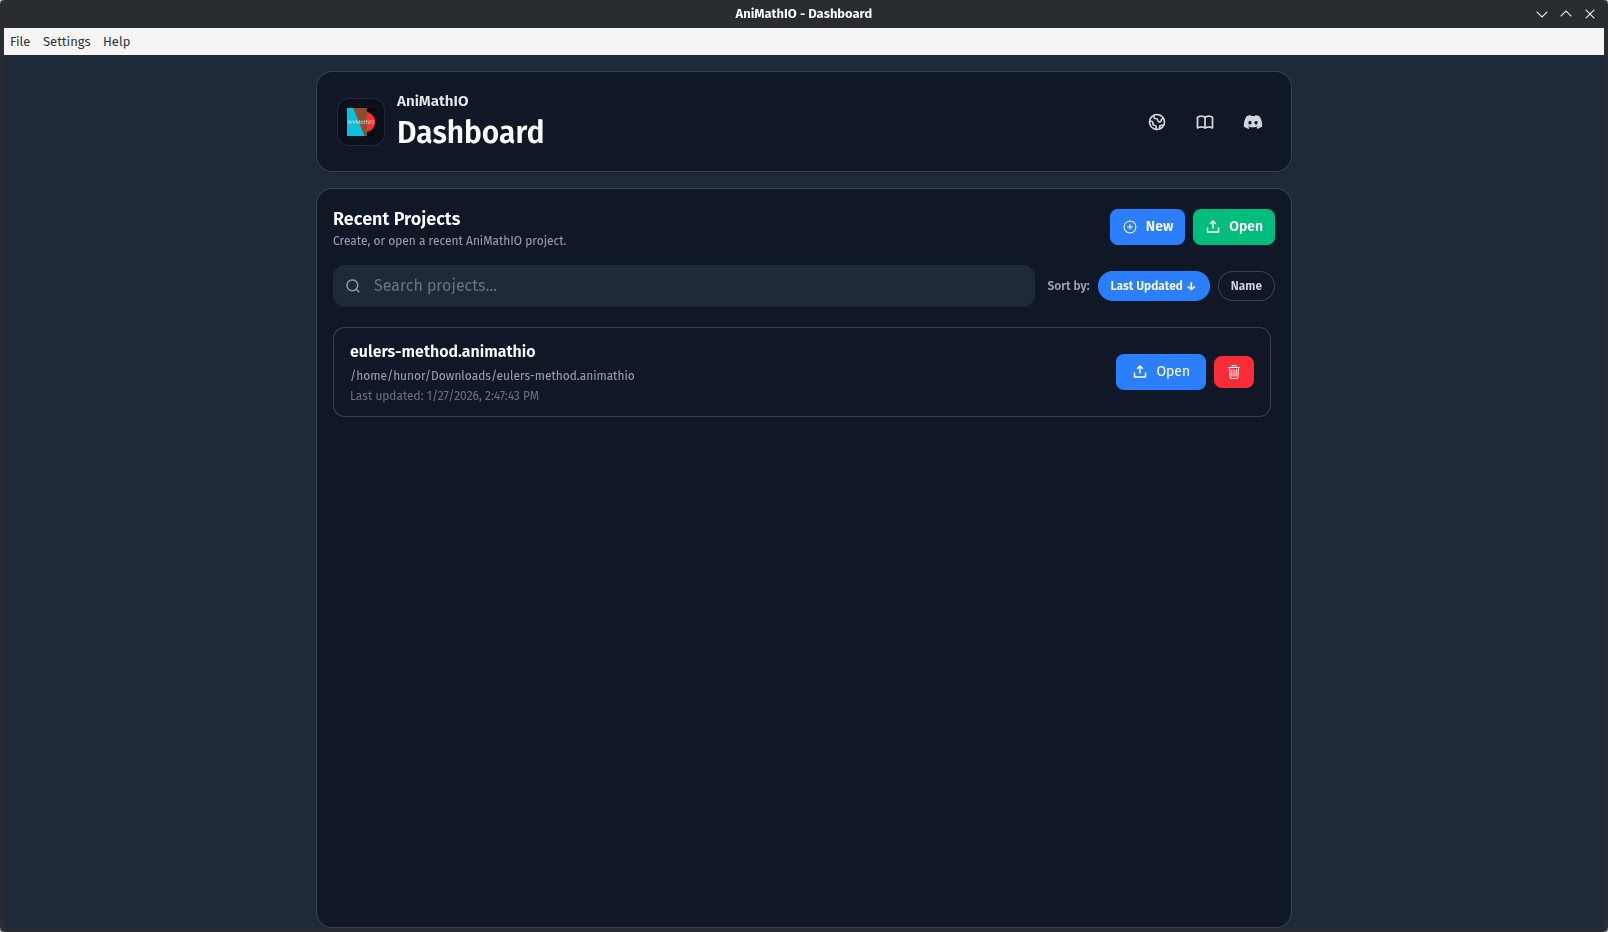Click the plus icon on the New button
This screenshot has width=1608, height=932.
(1129, 227)
